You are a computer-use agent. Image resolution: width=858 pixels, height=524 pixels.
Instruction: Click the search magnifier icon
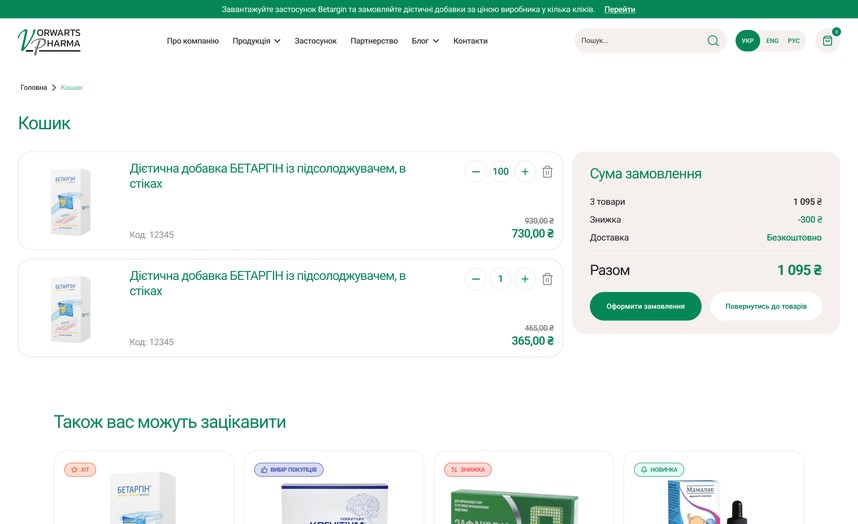(712, 40)
